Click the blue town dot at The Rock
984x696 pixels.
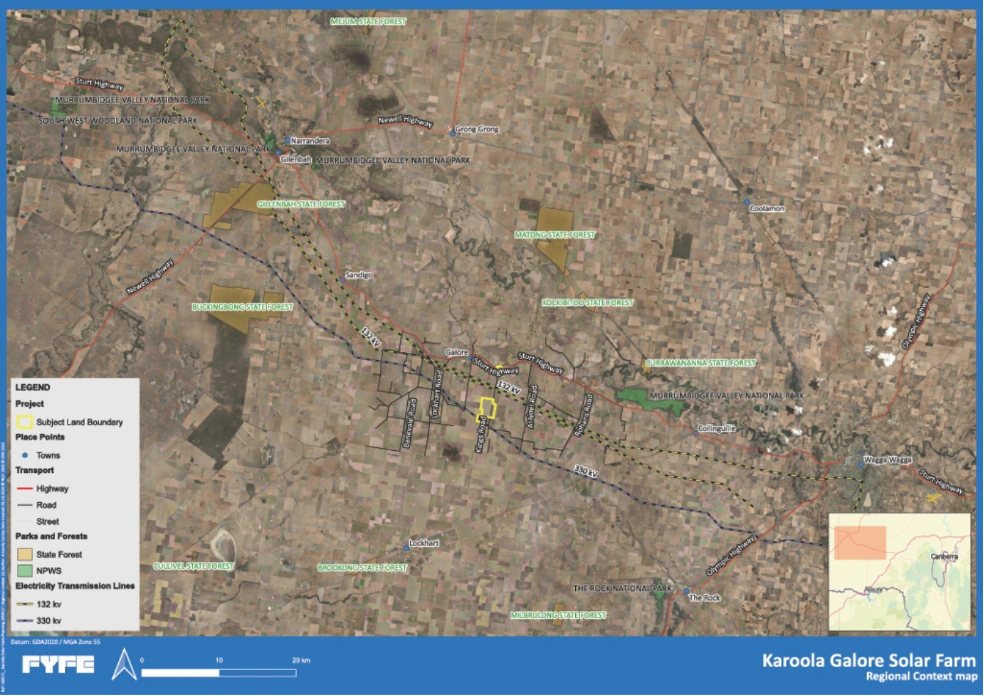(x=687, y=592)
